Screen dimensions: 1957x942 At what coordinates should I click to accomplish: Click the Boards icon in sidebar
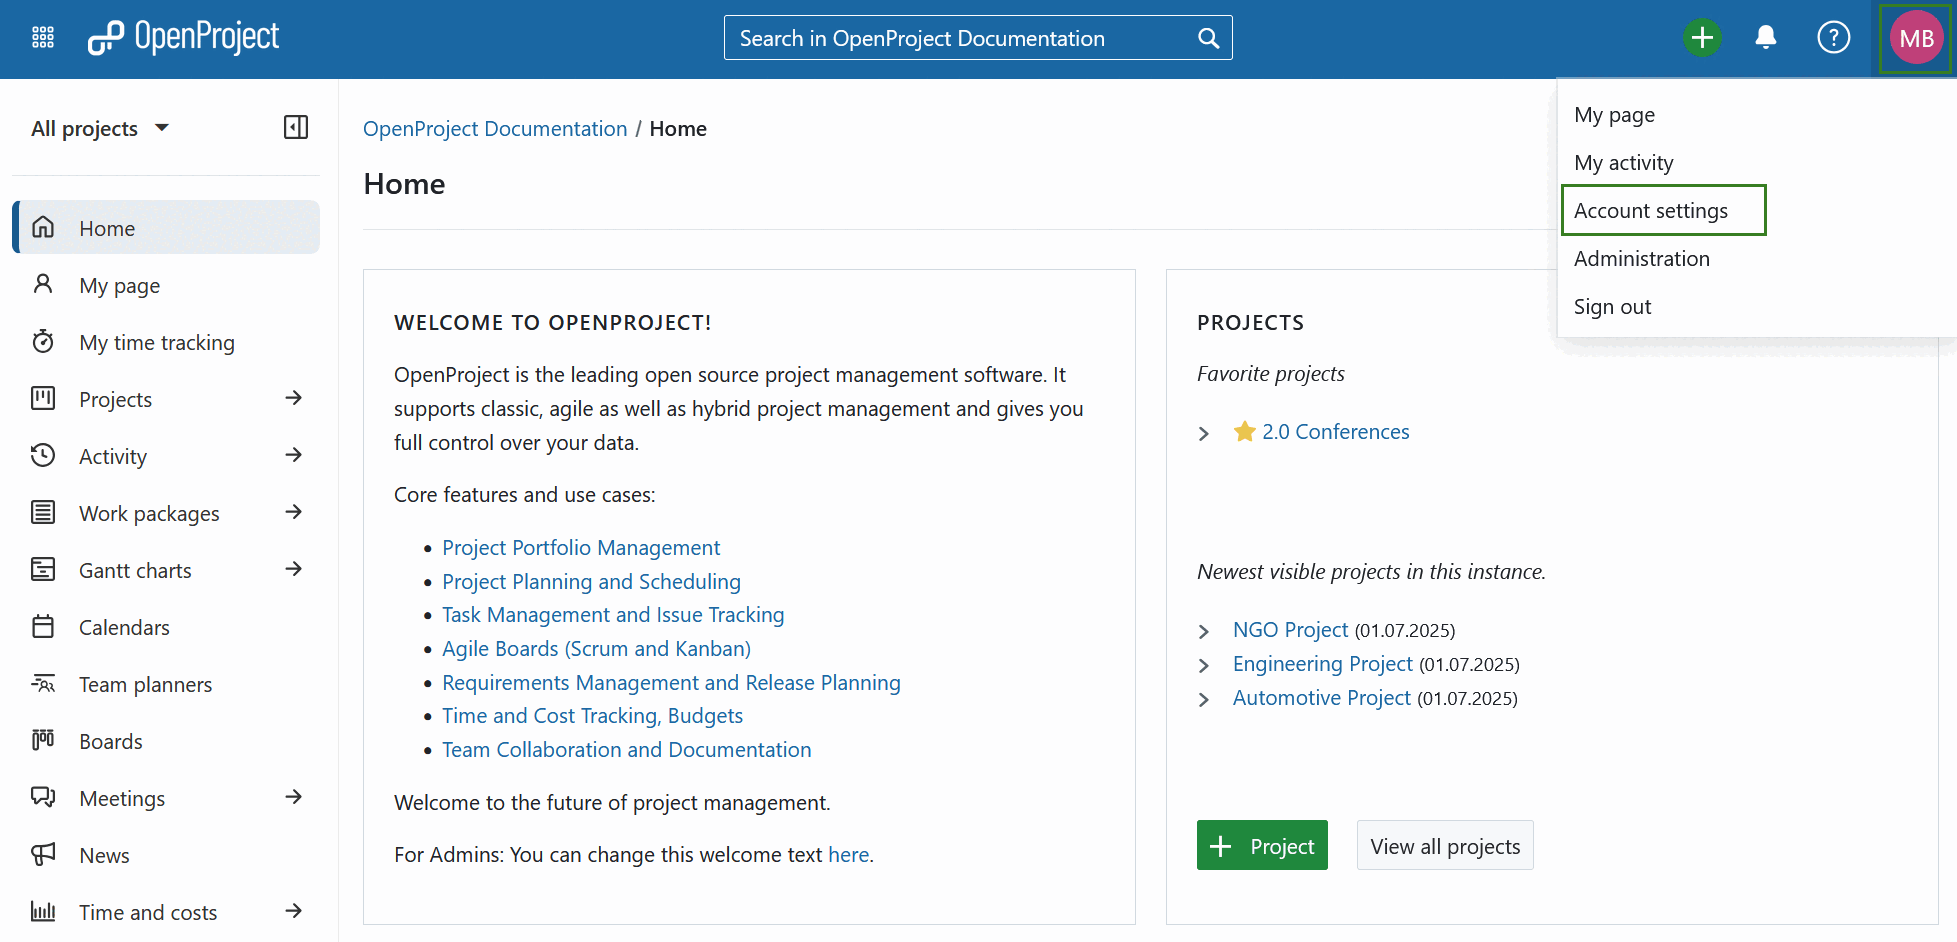(x=43, y=740)
